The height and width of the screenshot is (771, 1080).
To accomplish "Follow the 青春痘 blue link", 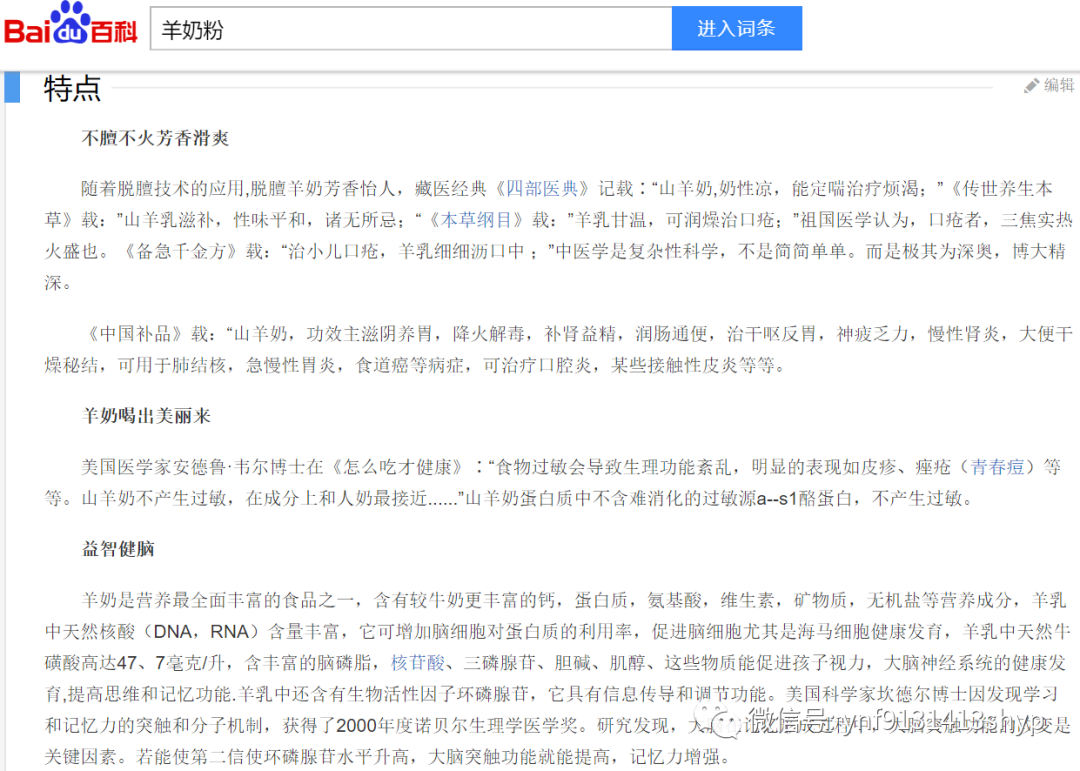I will 998,464.
